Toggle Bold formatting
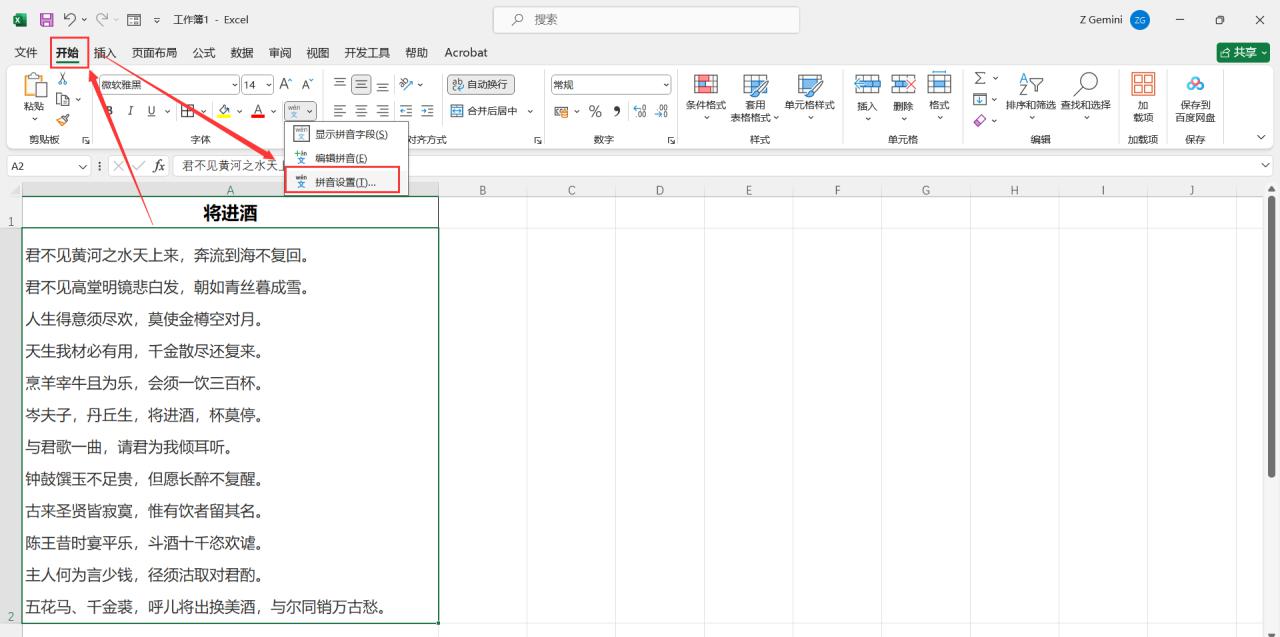Screen dimensions: 1280x637 pyautogui.click(x=109, y=111)
